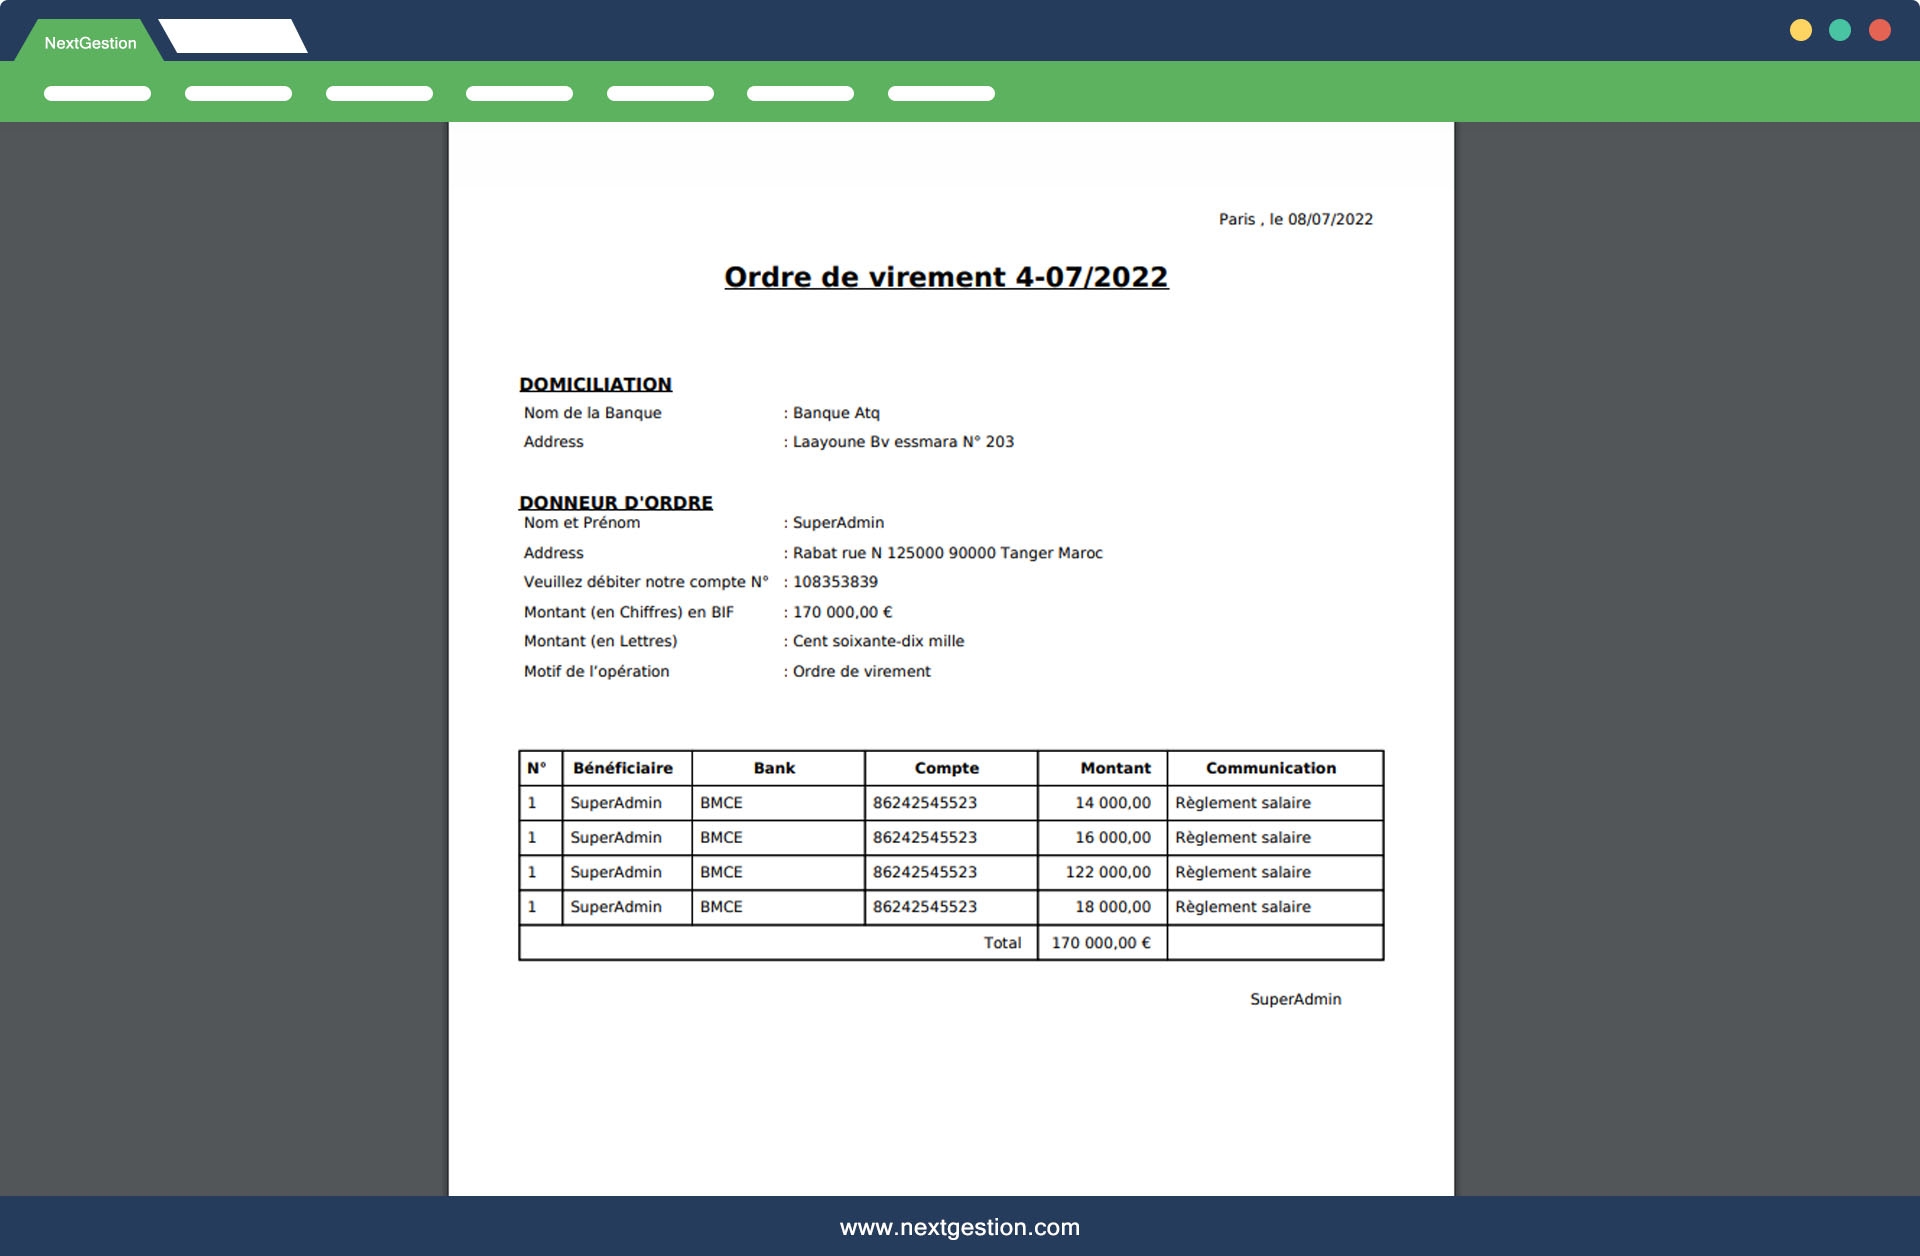The image size is (1920, 1256).
Task: Click the DONNEUR D'ORDRE section heading
Action: tap(615, 502)
